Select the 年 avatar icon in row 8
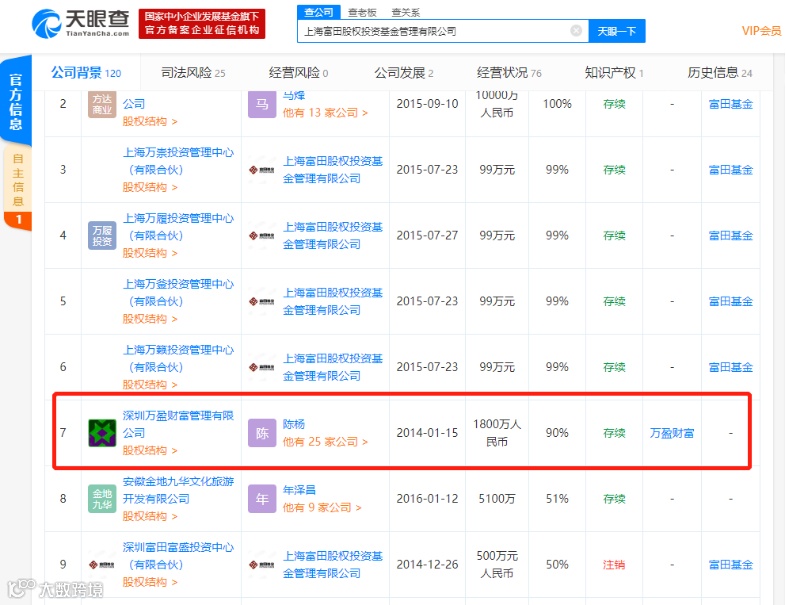The width and height of the screenshot is (786, 605). [262, 499]
